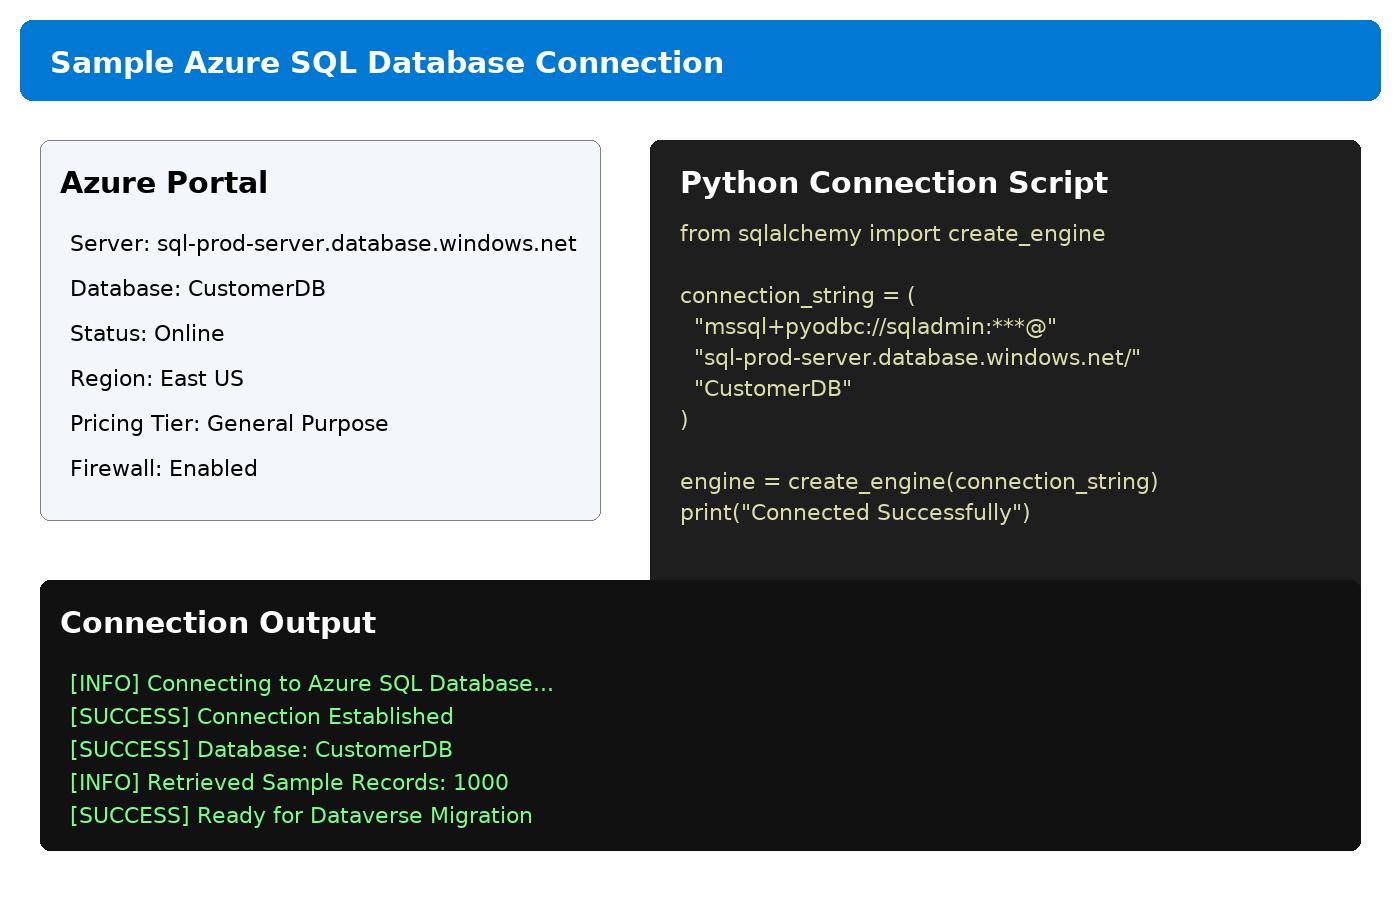Viewport: 1400px width, 900px height.
Task: Click the 'Status: Online' line
Action: pos(147,334)
